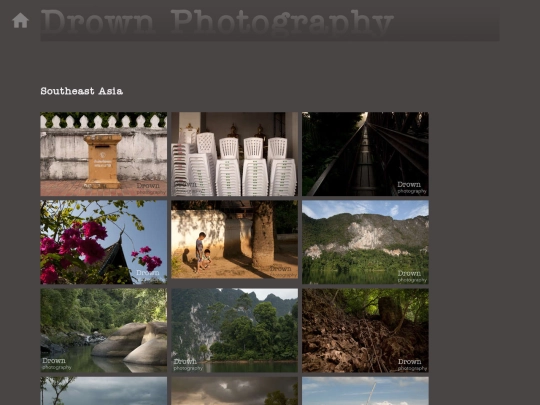The image size is (540, 405).
Task: Open the river boulders jungle photo
Action: point(104,330)
